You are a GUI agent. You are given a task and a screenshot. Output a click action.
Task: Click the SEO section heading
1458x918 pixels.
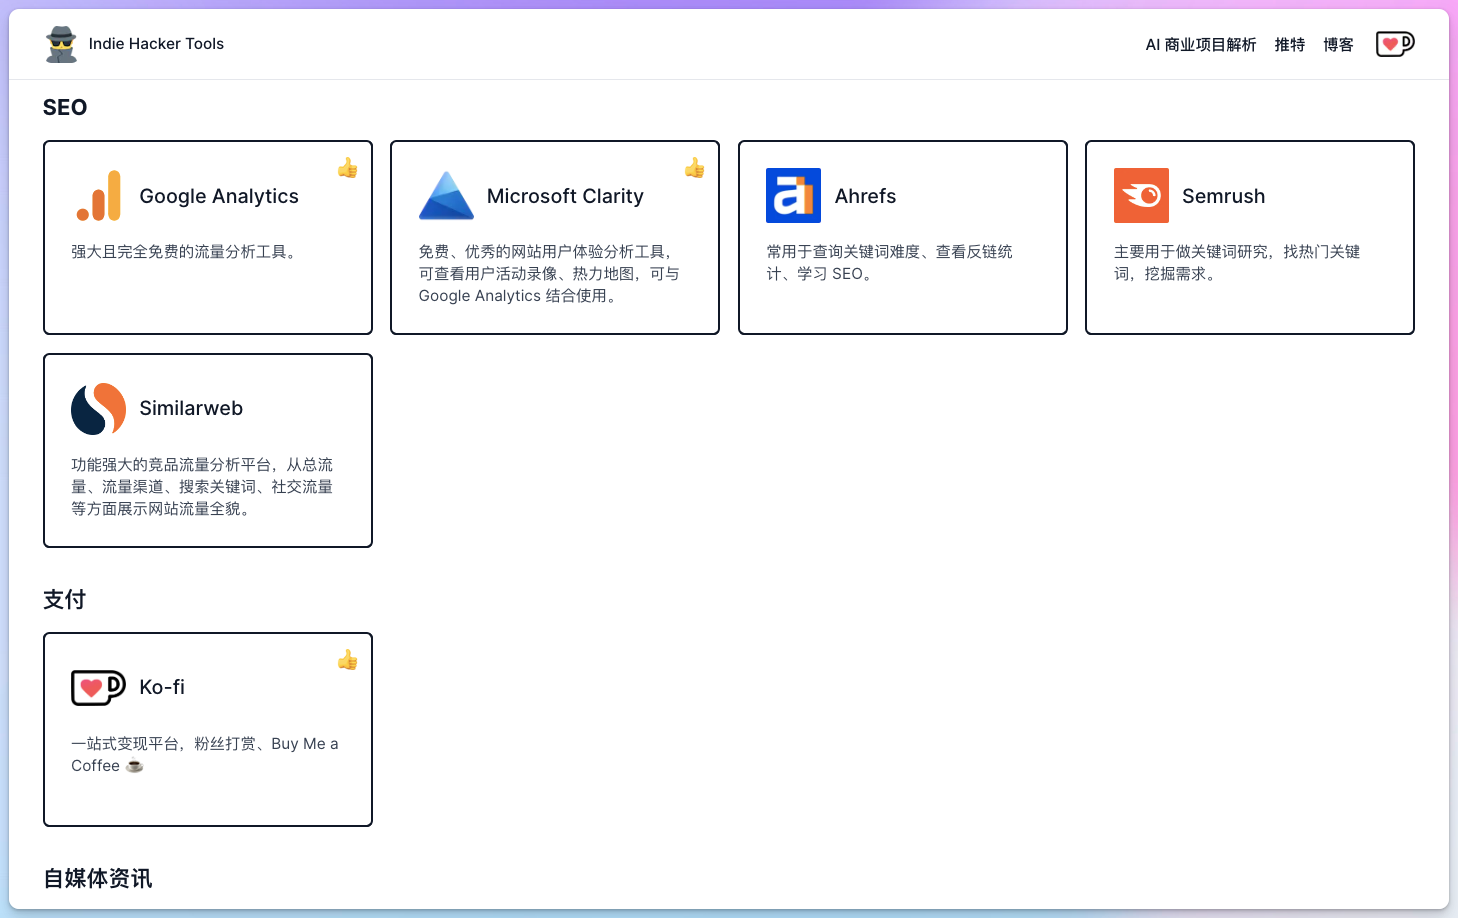click(65, 107)
